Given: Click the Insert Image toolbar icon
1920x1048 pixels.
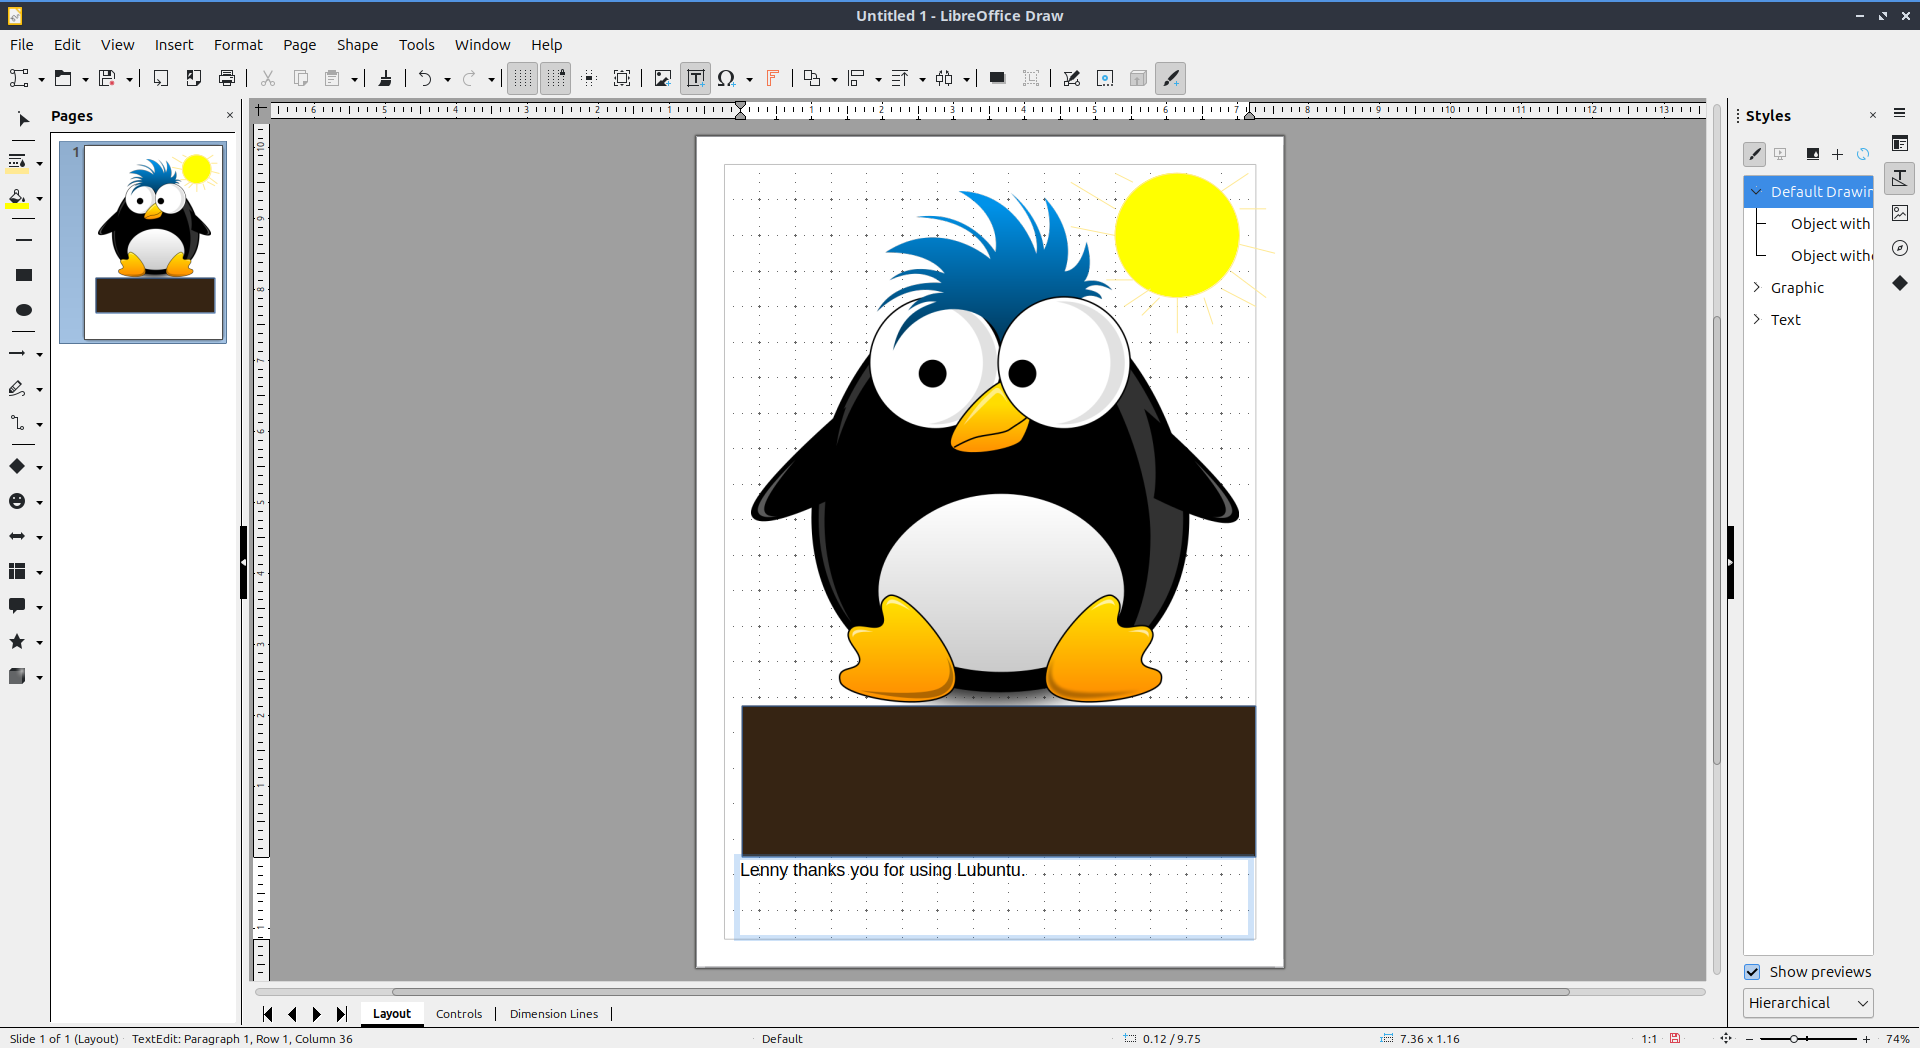Looking at the screenshot, I should click(x=662, y=78).
